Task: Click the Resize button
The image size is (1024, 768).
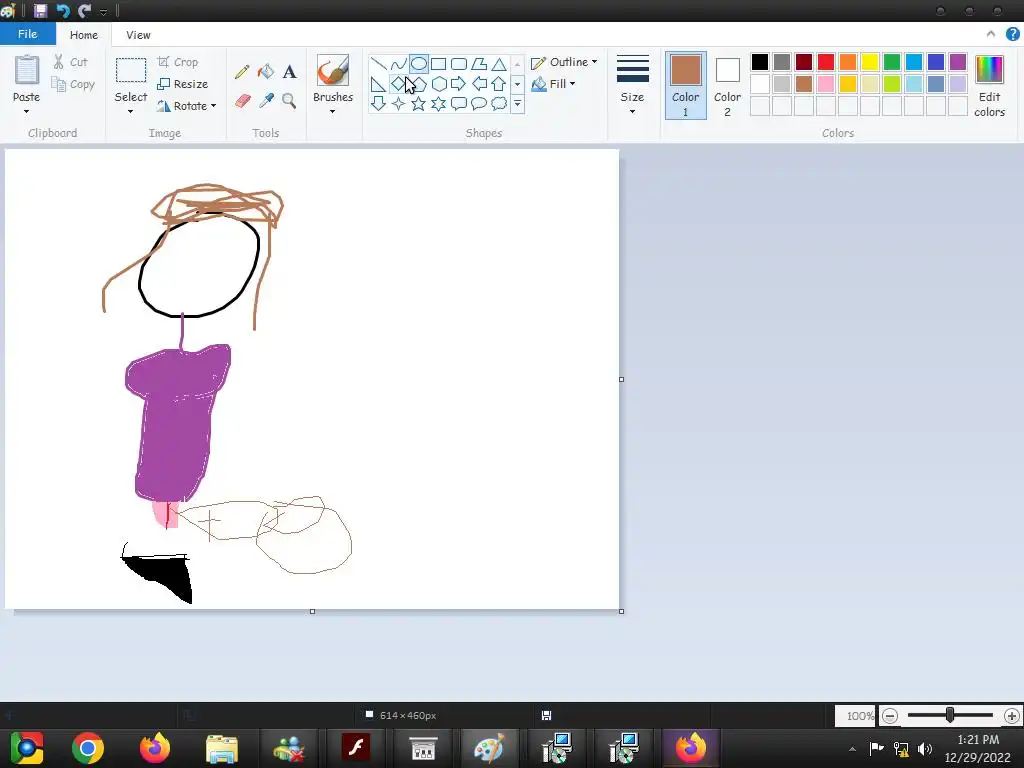Action: pos(182,84)
